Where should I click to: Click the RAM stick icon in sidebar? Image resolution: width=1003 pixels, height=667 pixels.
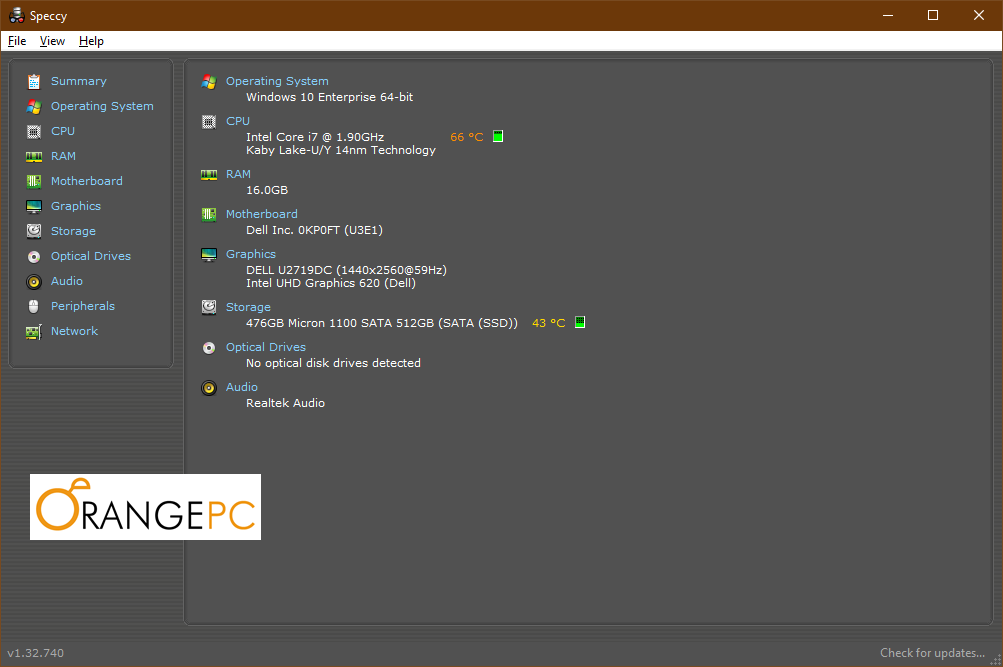[x=34, y=156]
